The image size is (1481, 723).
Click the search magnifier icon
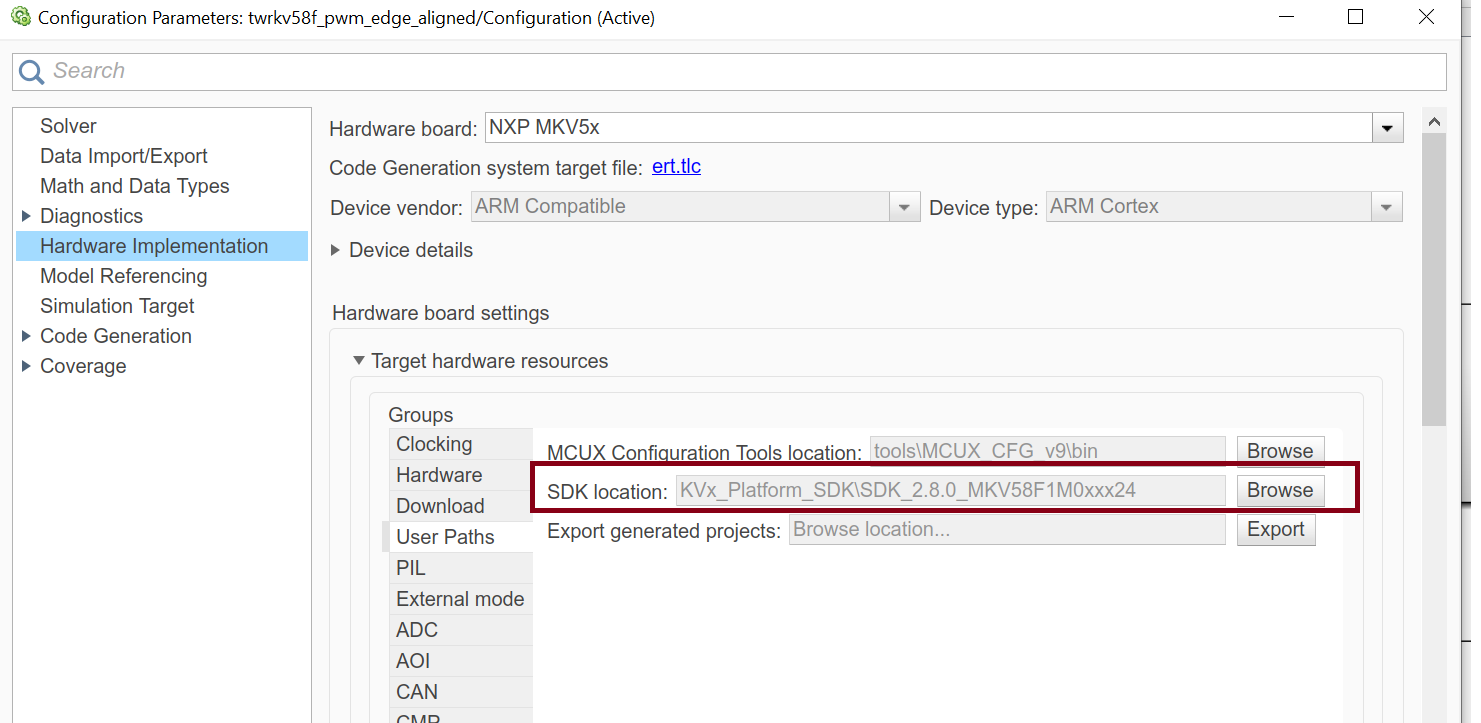pyautogui.click(x=31, y=71)
